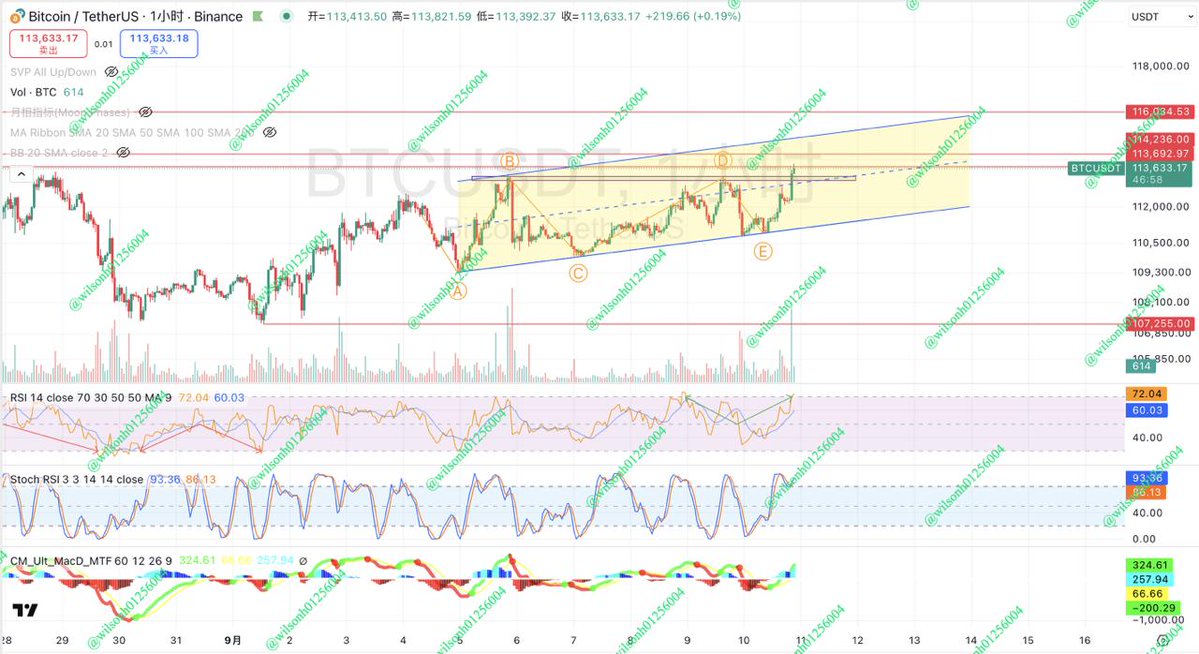Image resolution: width=1199 pixels, height=654 pixels.
Task: Select the wave label B circle
Action: pos(509,161)
